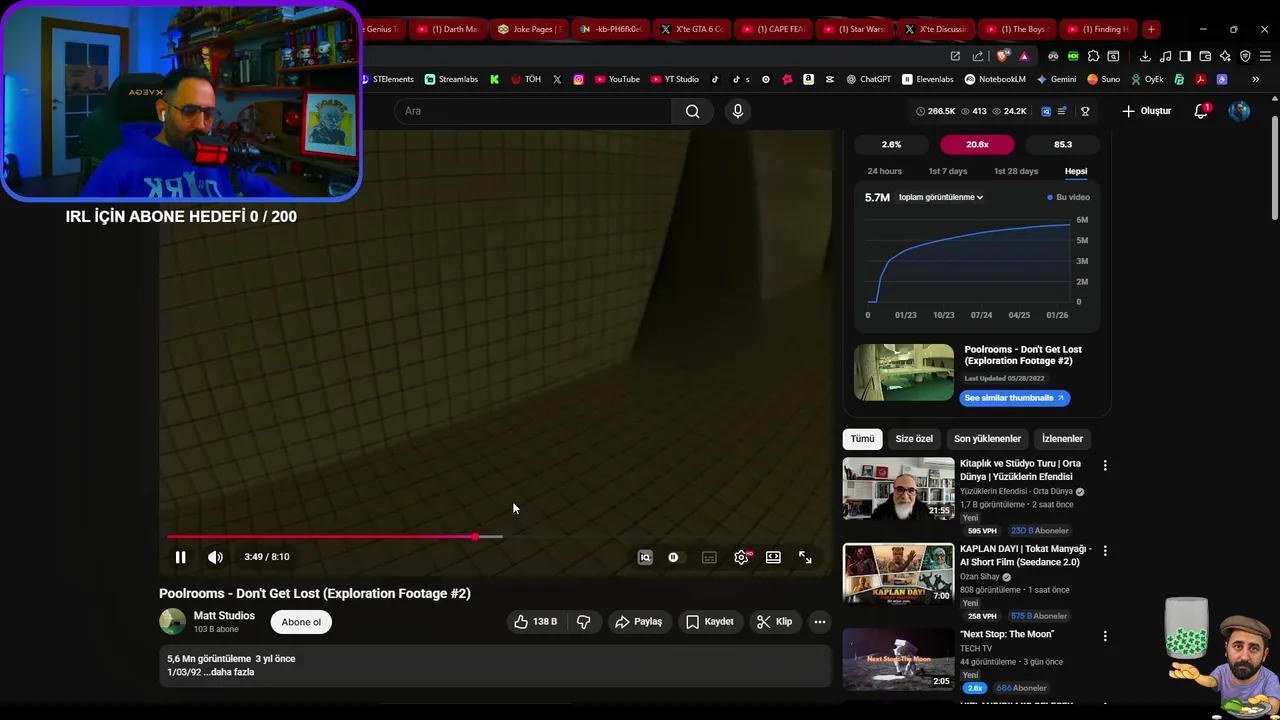Mute the video using the speaker icon
This screenshot has width=1280, height=720.
215,557
